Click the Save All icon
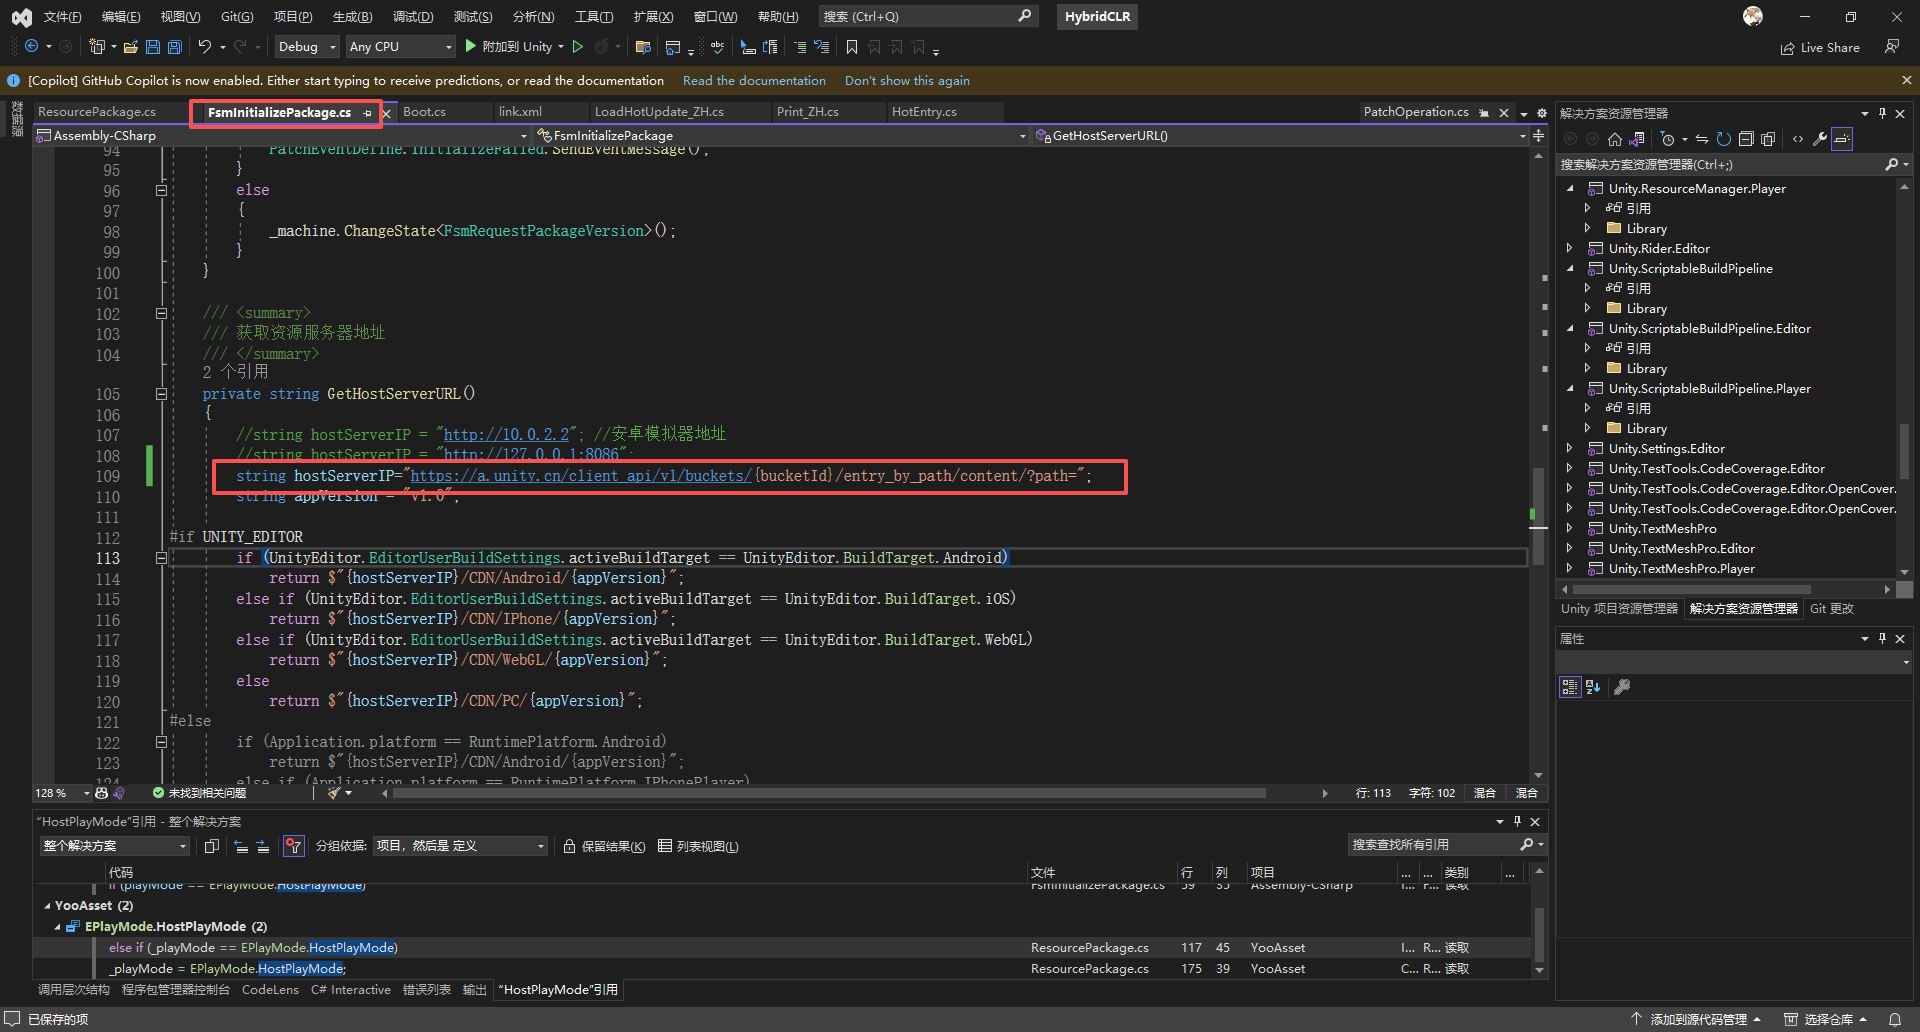 tap(175, 47)
